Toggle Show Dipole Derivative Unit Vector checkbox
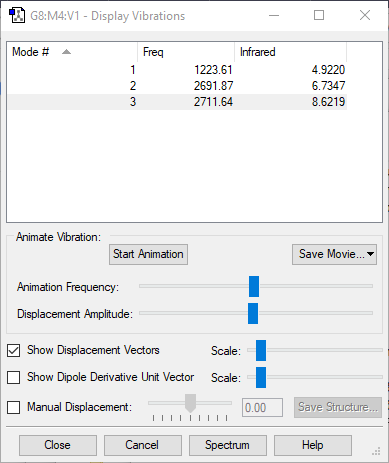The height and width of the screenshot is (463, 389). pos(13,377)
